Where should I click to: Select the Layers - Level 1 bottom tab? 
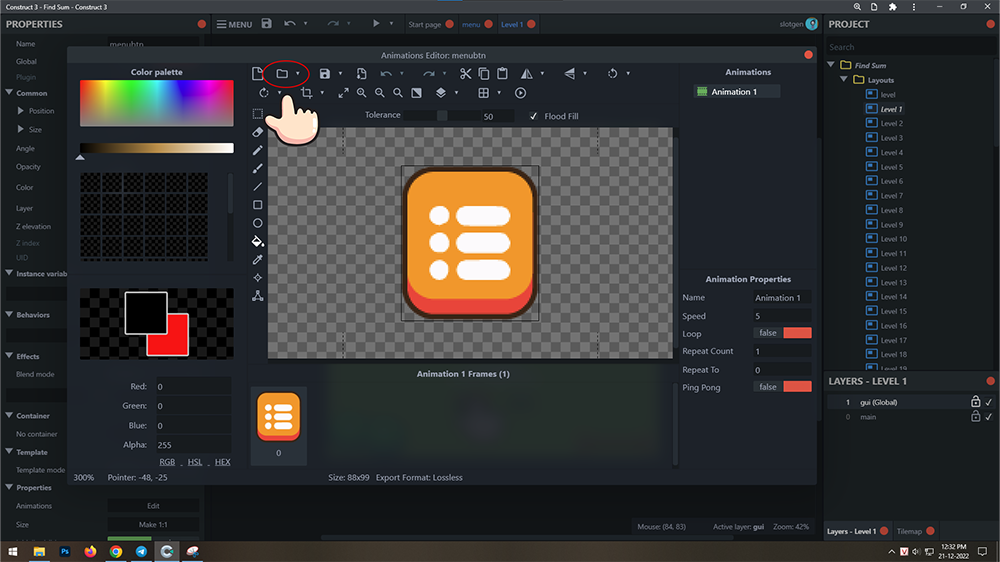click(x=851, y=531)
